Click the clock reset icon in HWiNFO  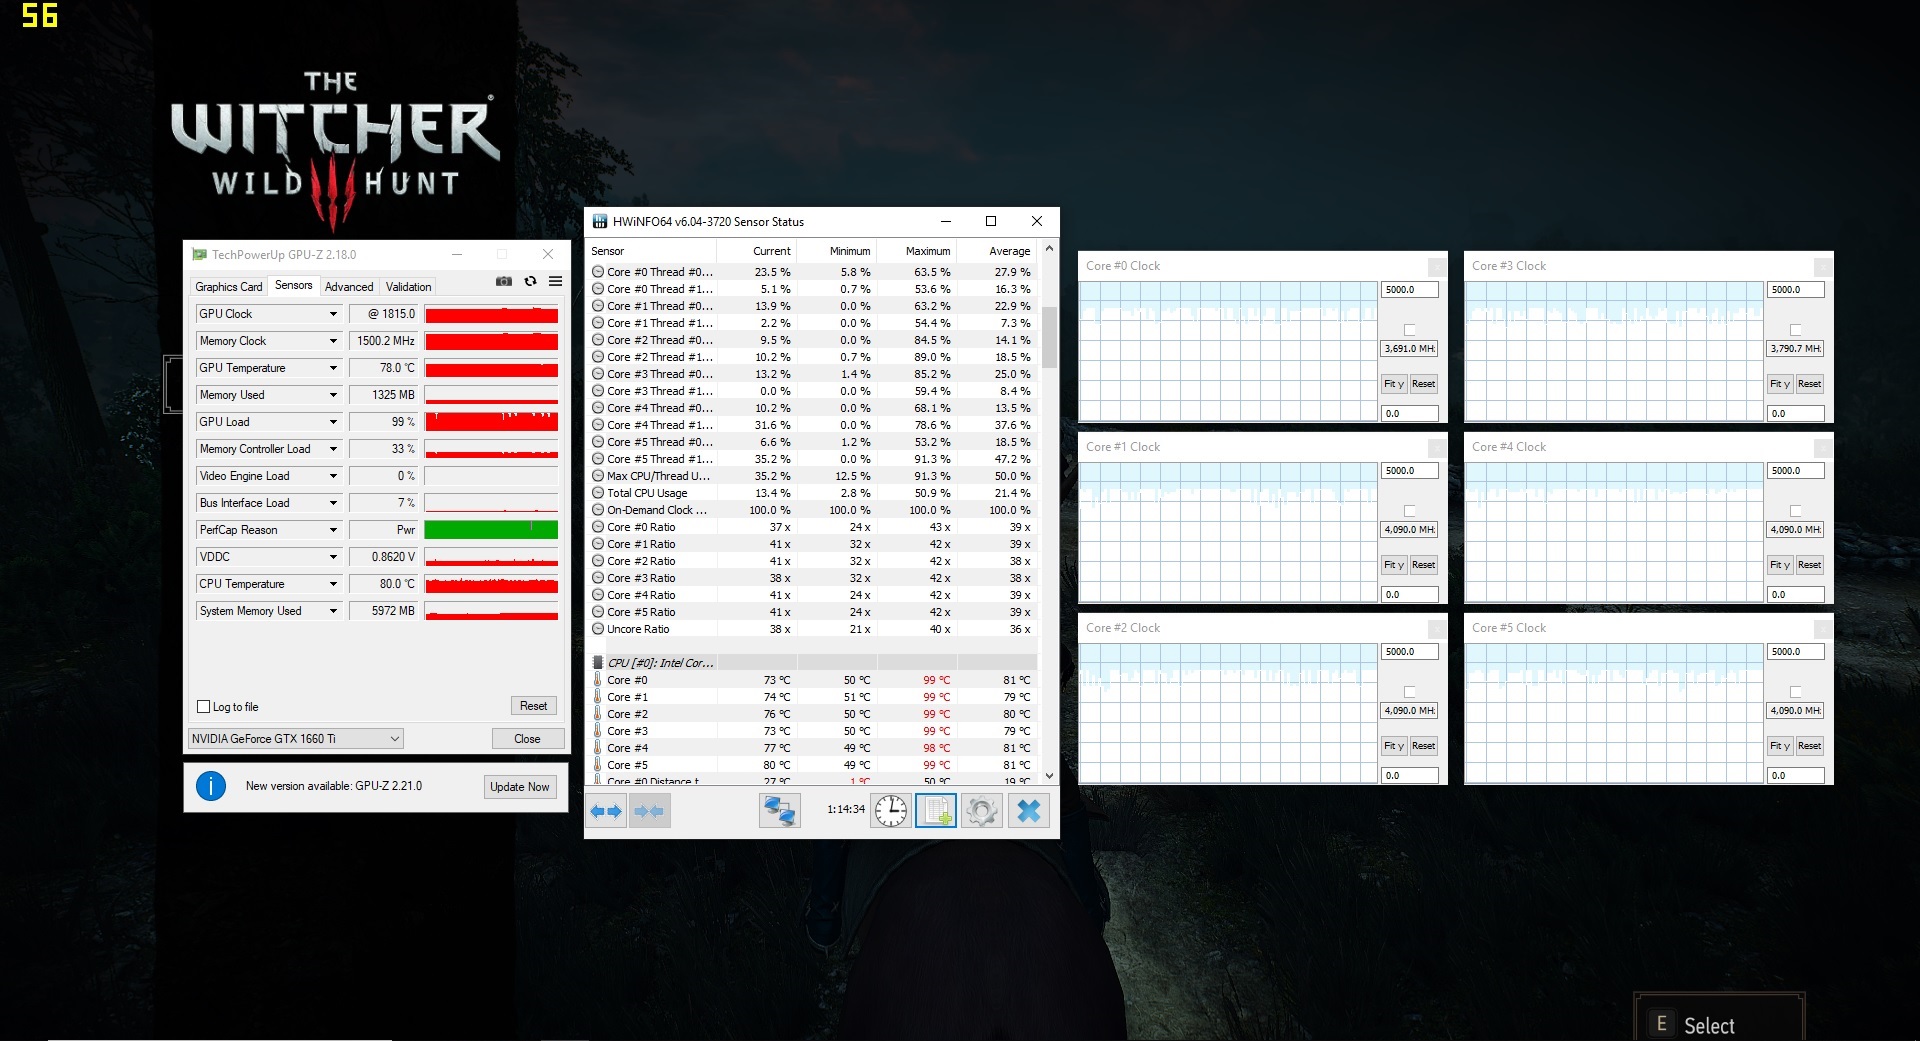[x=891, y=811]
